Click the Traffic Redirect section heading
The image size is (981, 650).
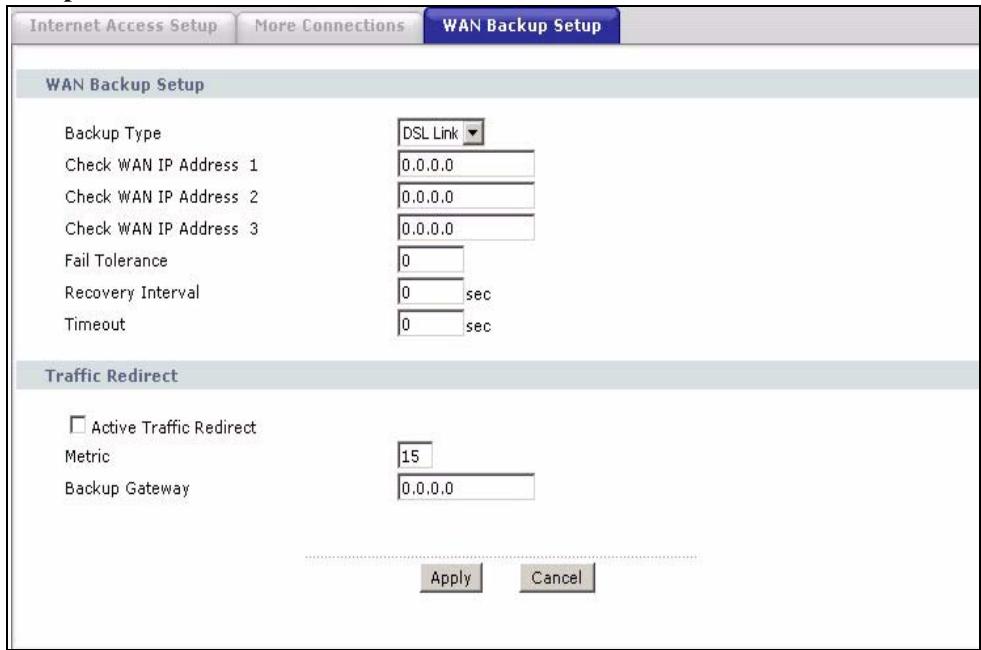[x=111, y=376]
